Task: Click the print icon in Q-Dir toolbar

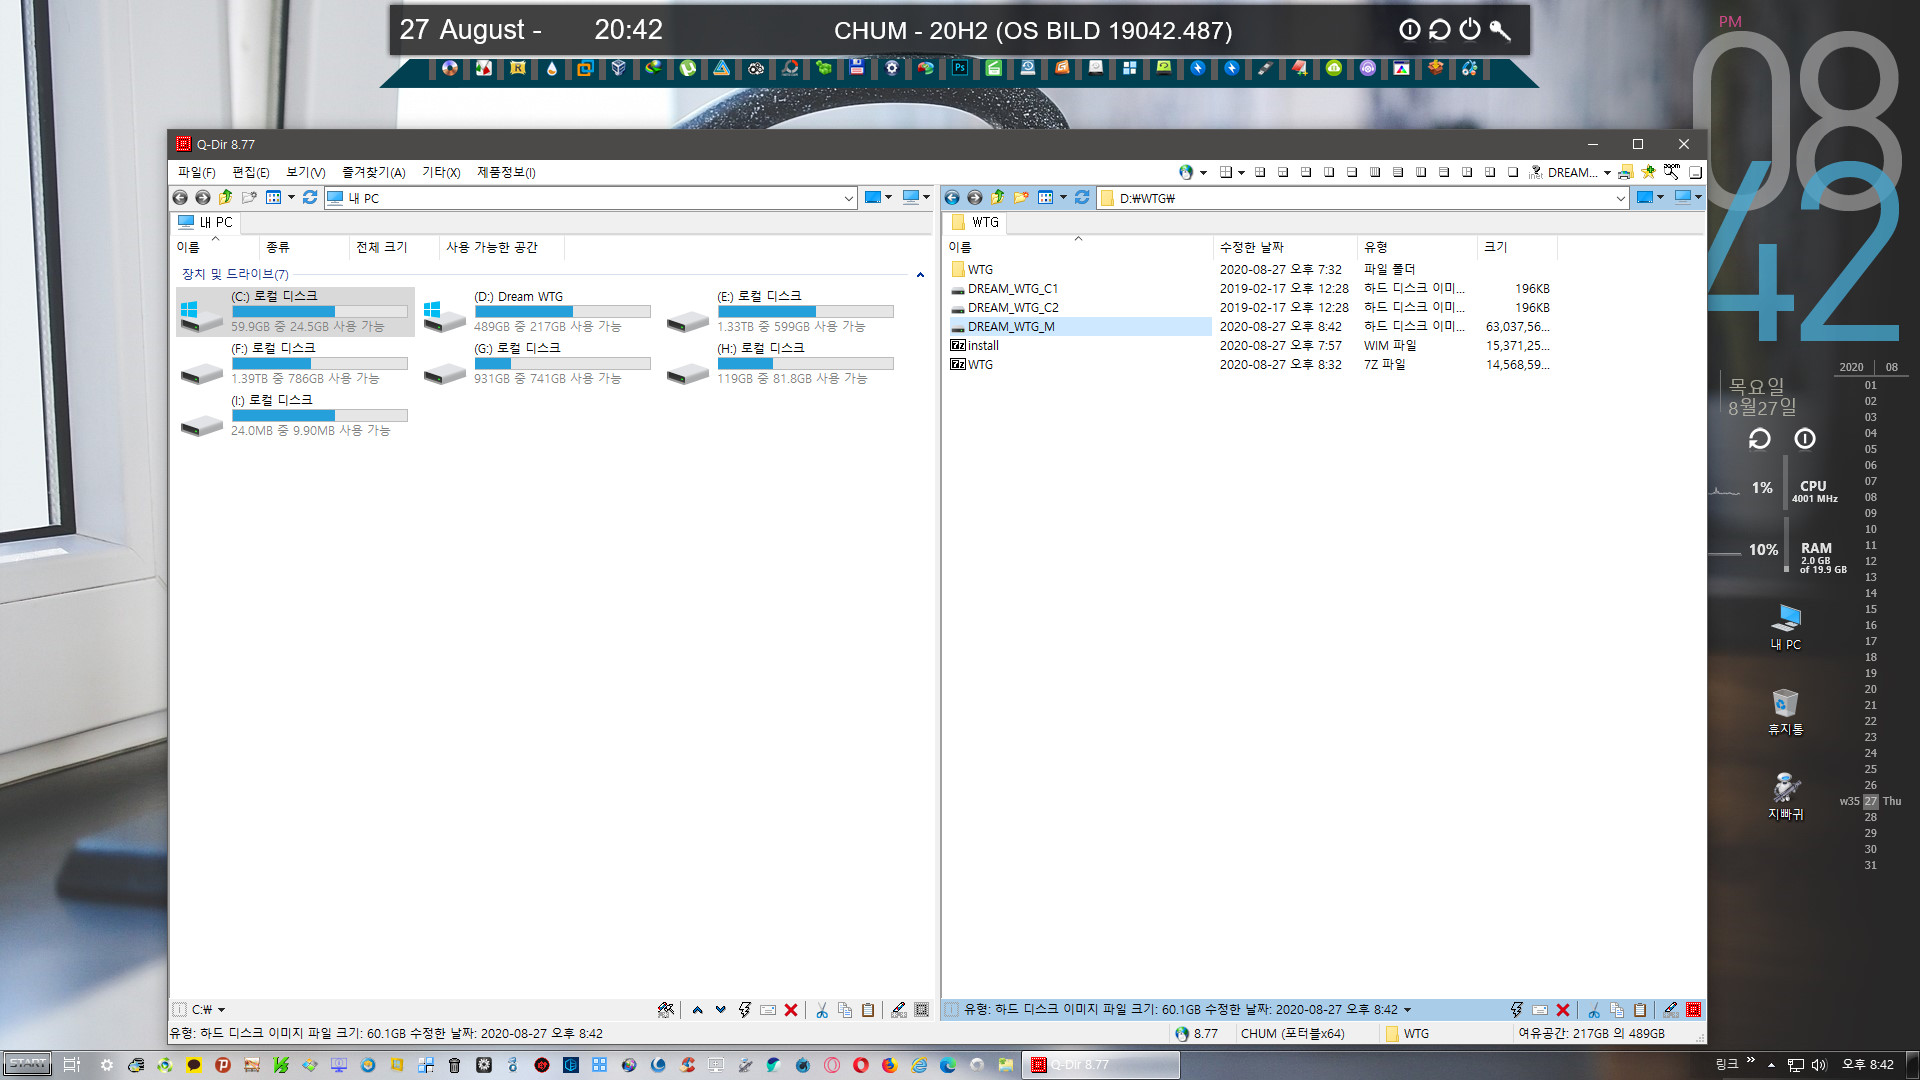Action: (x=1626, y=172)
